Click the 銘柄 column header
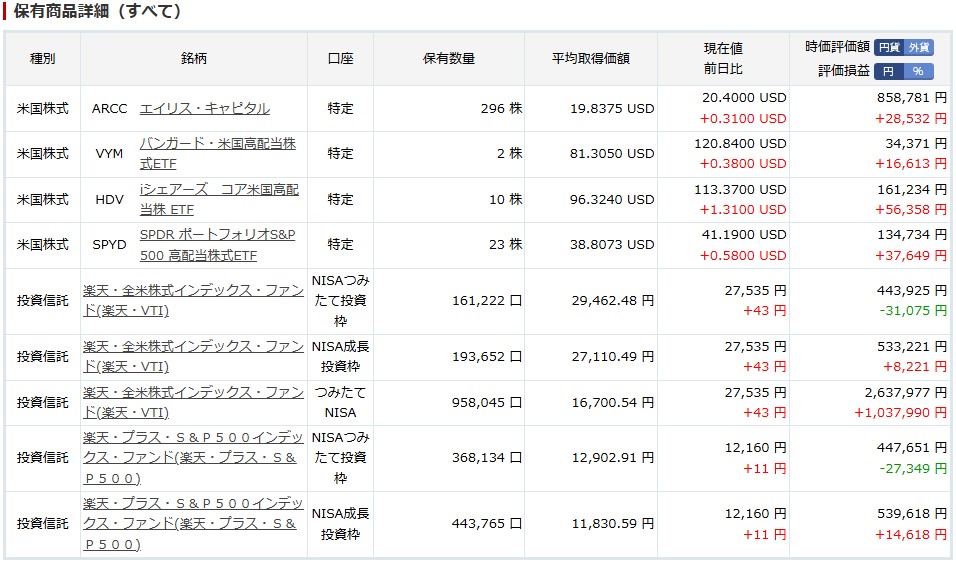 (194, 59)
